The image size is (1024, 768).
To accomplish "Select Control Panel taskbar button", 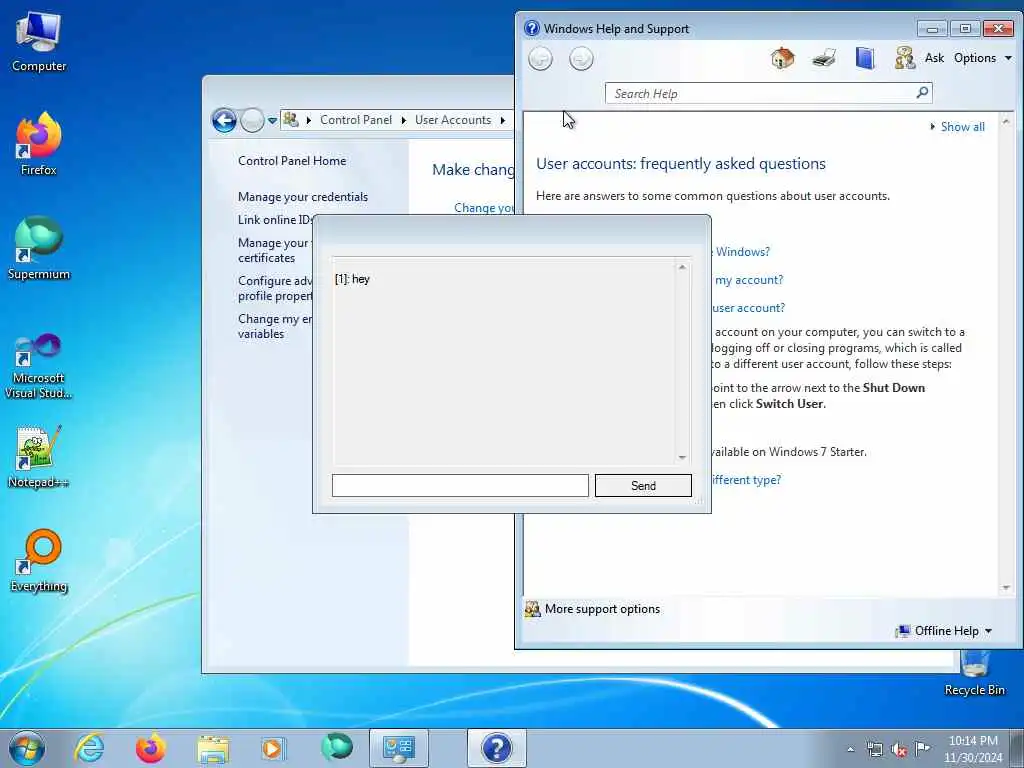I will click(x=398, y=748).
